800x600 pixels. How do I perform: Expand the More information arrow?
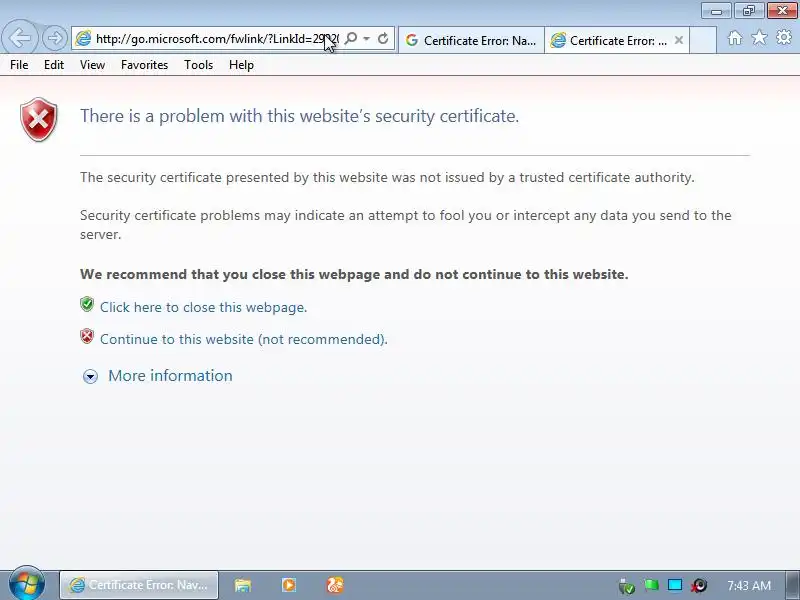coord(90,377)
